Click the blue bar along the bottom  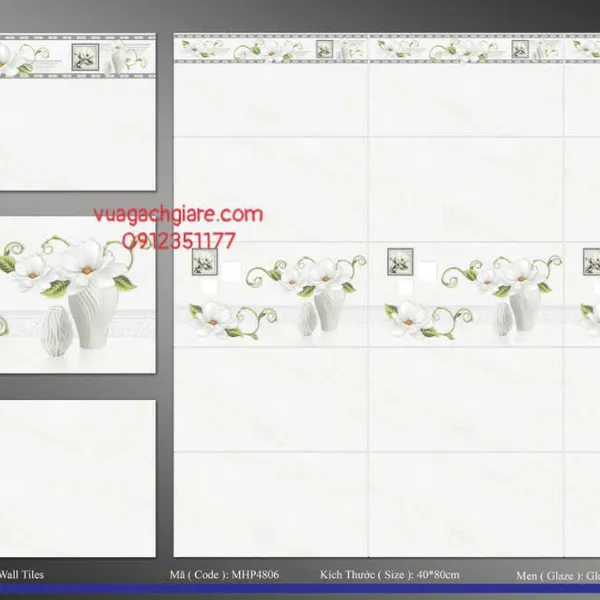coord(300,590)
